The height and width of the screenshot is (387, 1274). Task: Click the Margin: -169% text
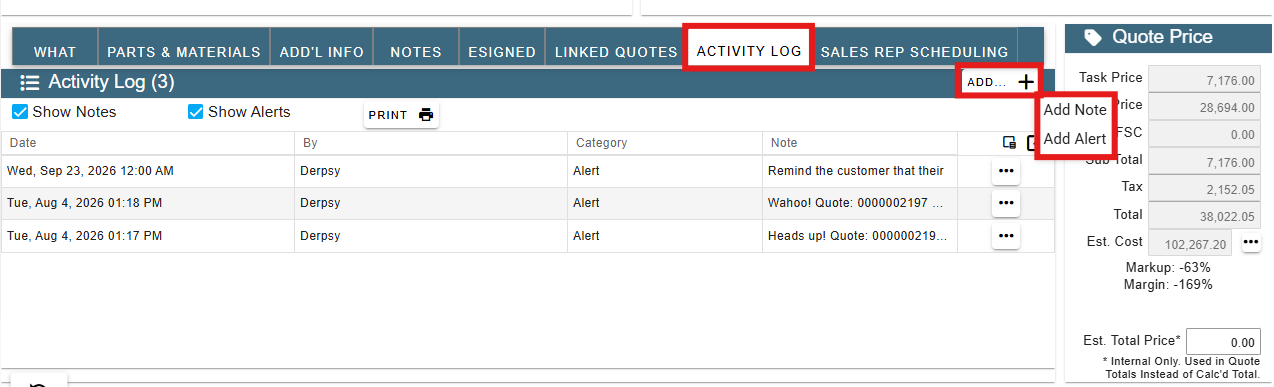(1168, 285)
